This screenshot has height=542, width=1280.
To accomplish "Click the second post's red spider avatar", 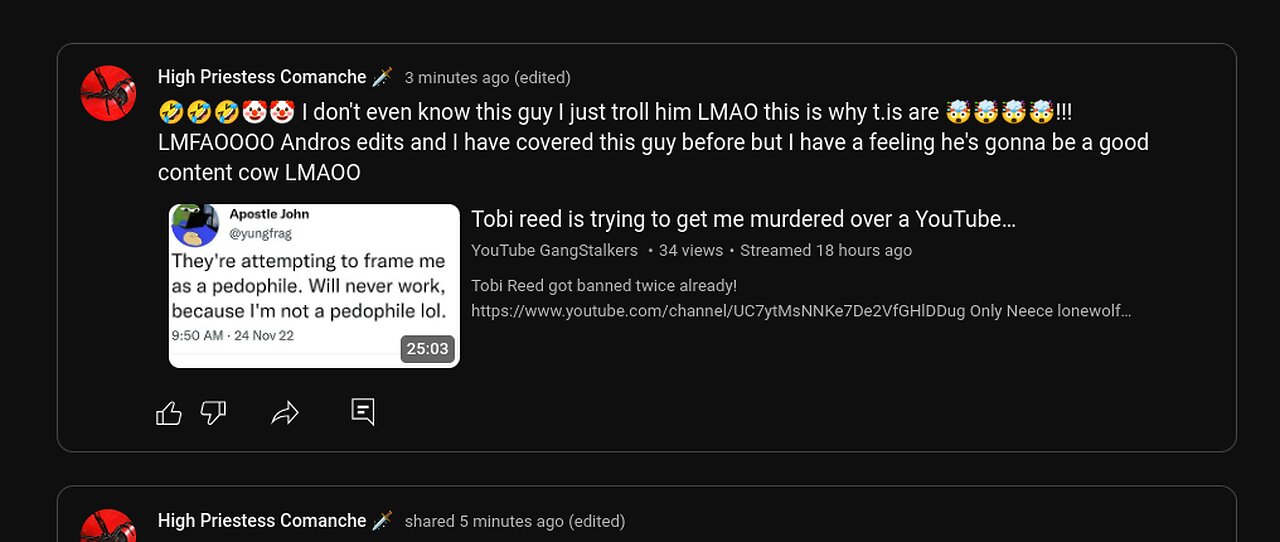I will pos(108,528).
